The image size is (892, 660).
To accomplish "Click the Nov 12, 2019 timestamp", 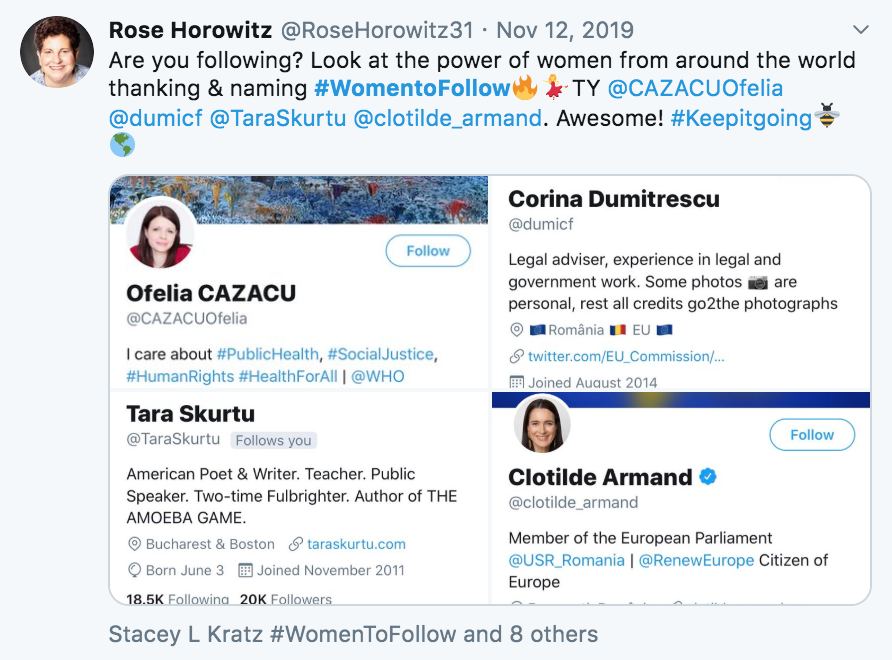I will coord(565,30).
